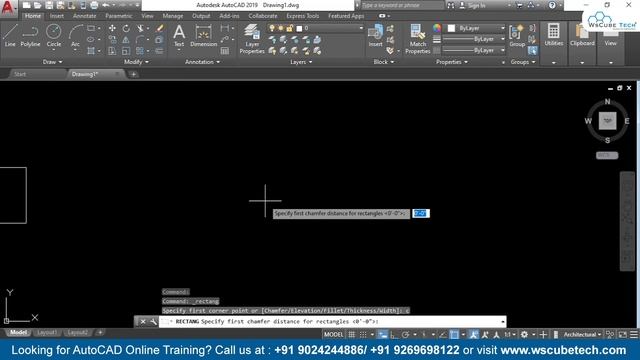Viewport: 640px width, 360px height.
Task: Open the layer 0 dropdown list
Action: [x=361, y=28]
